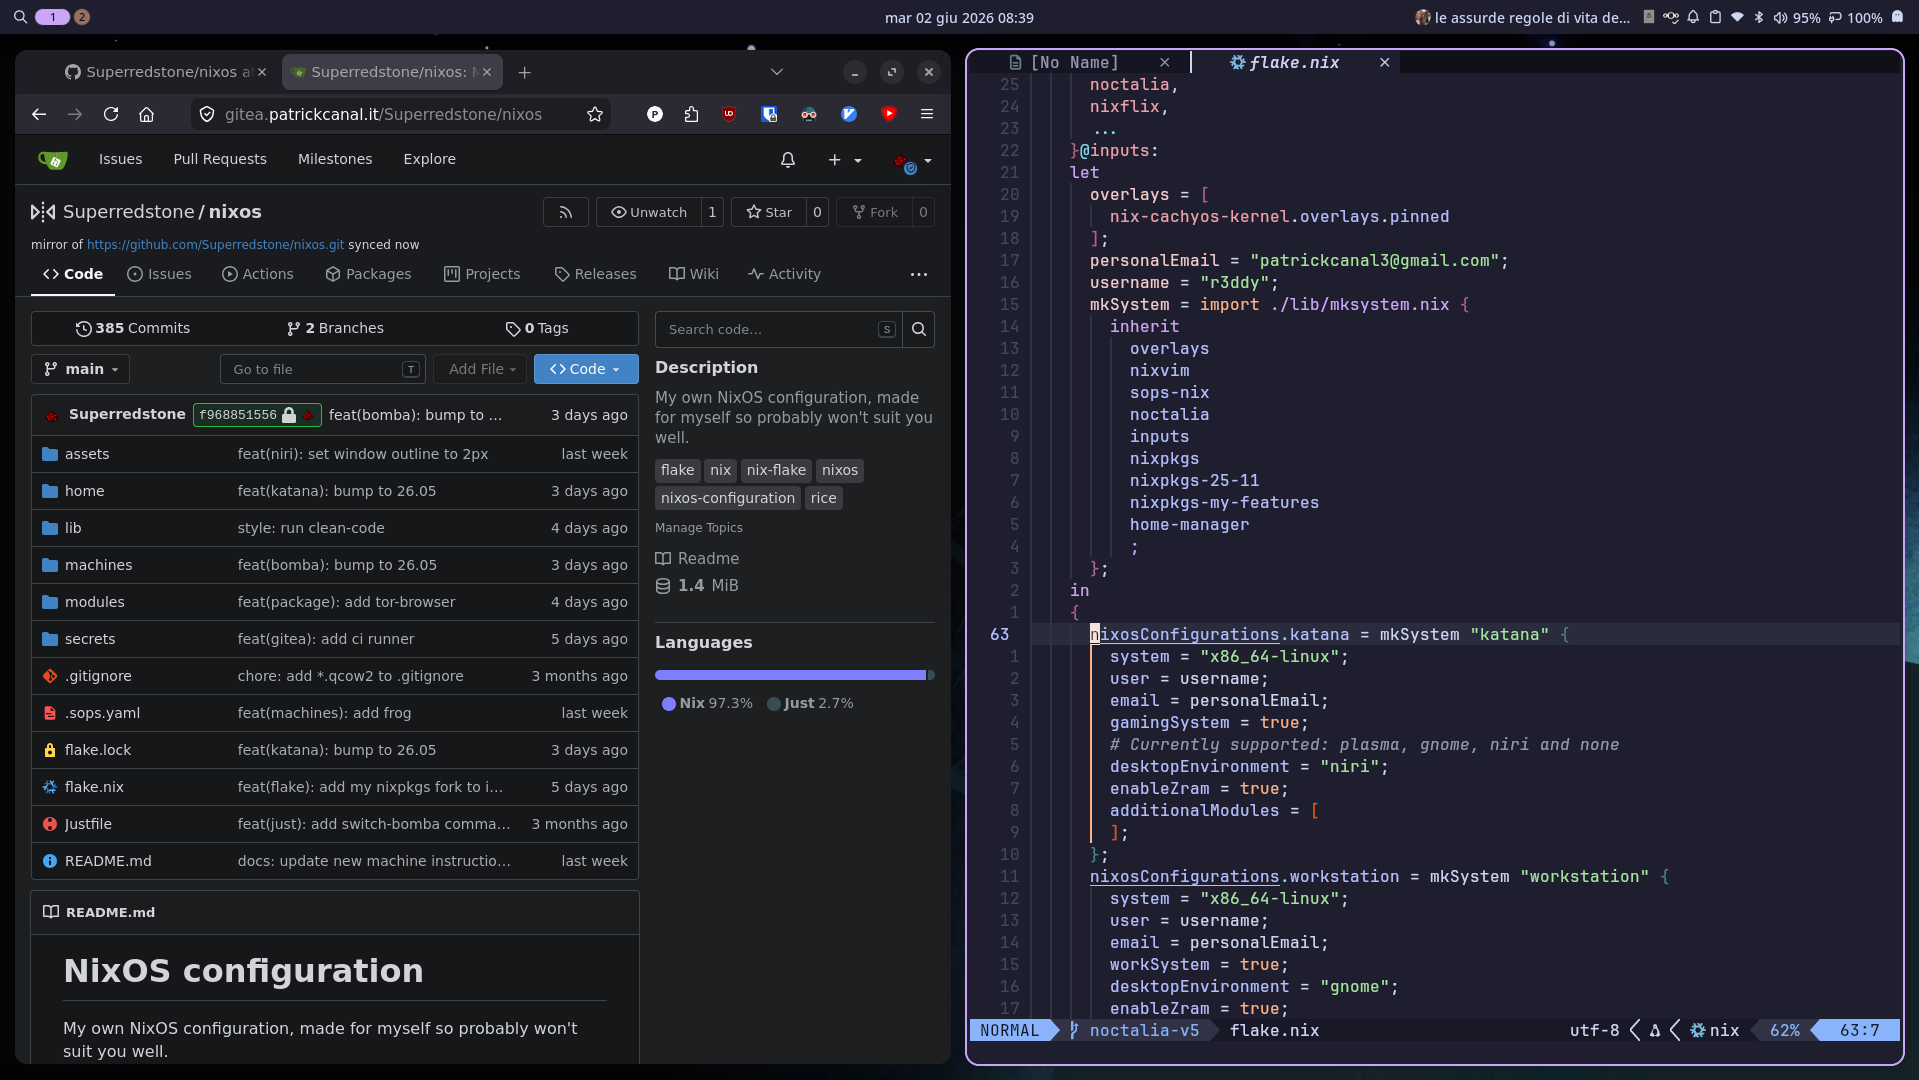
Task: View the 385 Commits history
Action: (133, 329)
